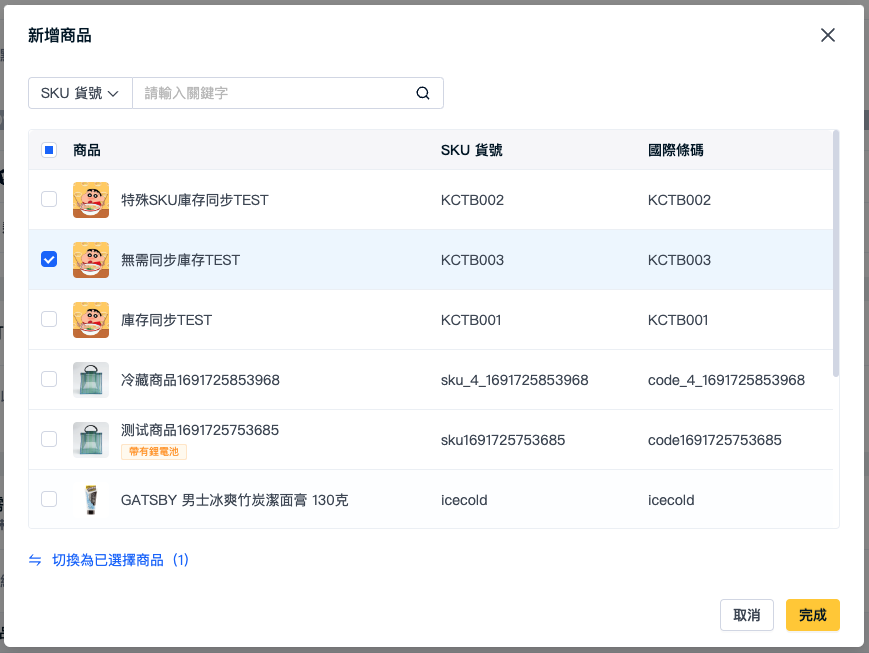
Task: Switch to 切換為已選擇商品 (1) view
Action: coord(120,560)
